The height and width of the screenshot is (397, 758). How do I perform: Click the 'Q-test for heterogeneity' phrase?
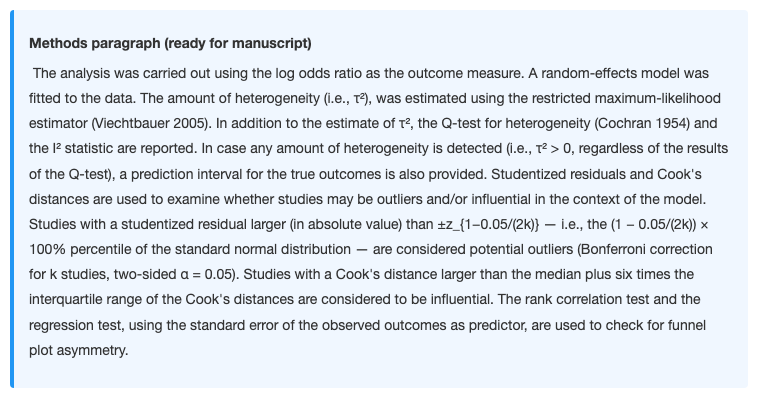[x=515, y=123]
